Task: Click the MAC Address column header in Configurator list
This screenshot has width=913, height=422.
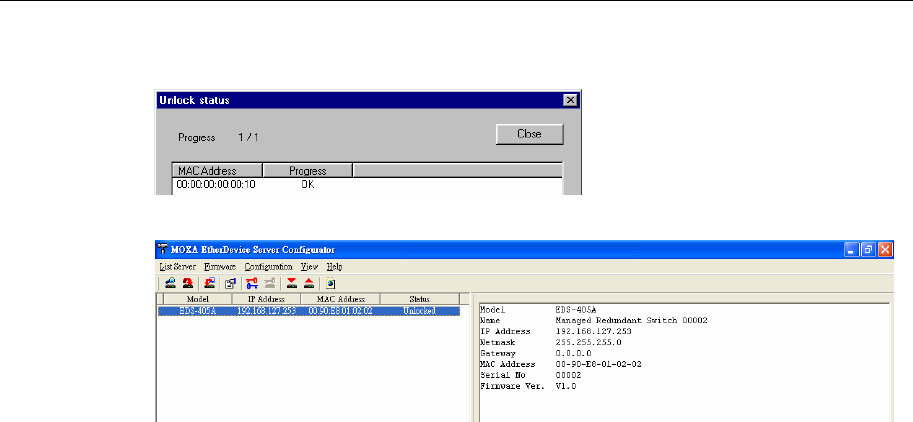Action: (x=340, y=299)
